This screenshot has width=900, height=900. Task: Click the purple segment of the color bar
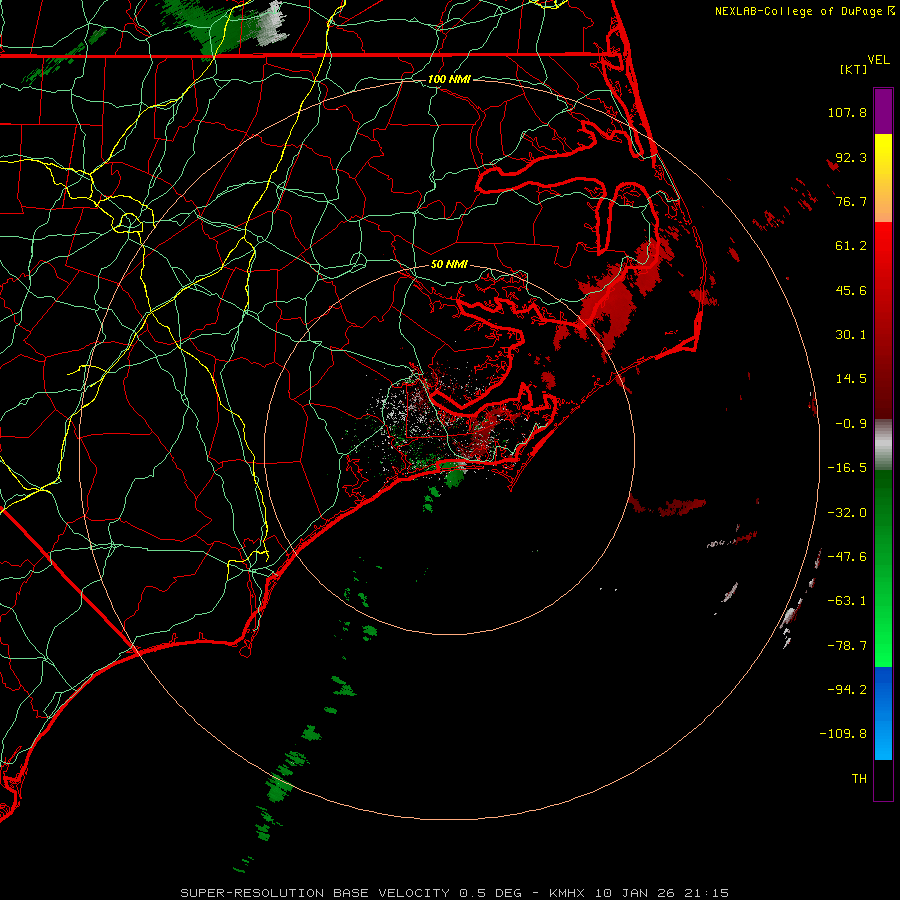tap(883, 111)
